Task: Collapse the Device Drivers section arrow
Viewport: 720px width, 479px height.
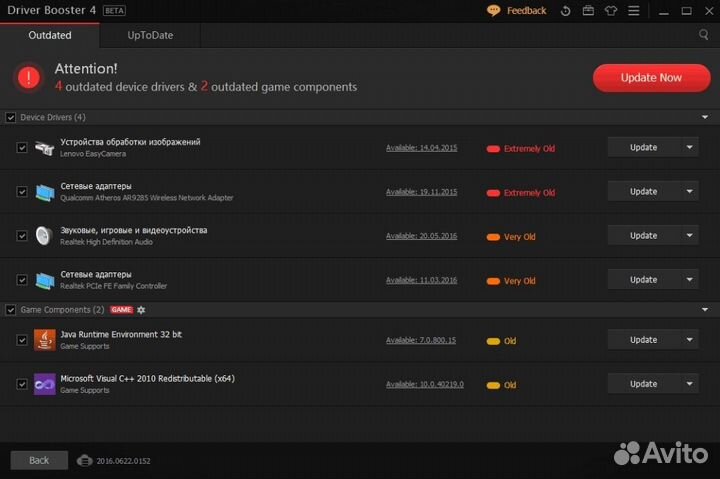Action: [704, 118]
